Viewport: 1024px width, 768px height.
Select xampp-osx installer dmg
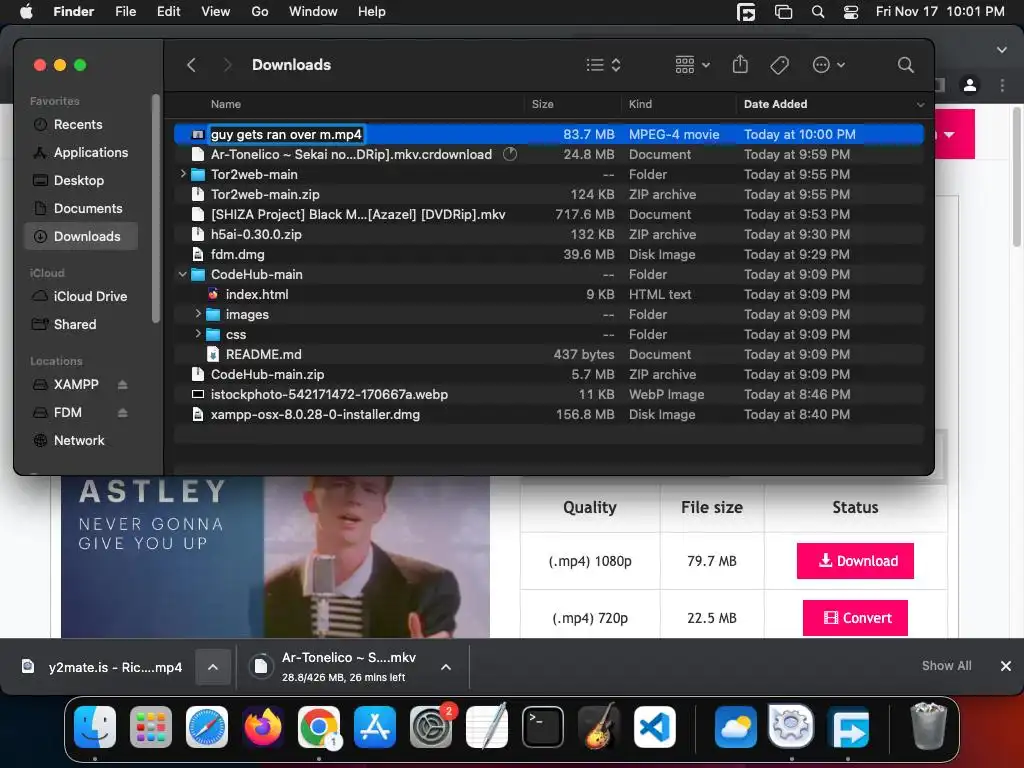pyautogui.click(x=549, y=415)
